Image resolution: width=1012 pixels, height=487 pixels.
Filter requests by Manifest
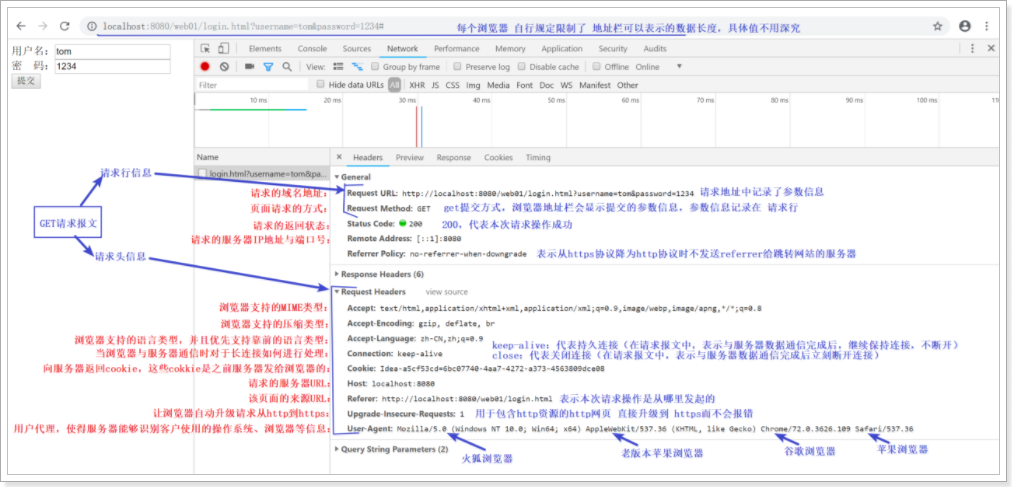(594, 84)
